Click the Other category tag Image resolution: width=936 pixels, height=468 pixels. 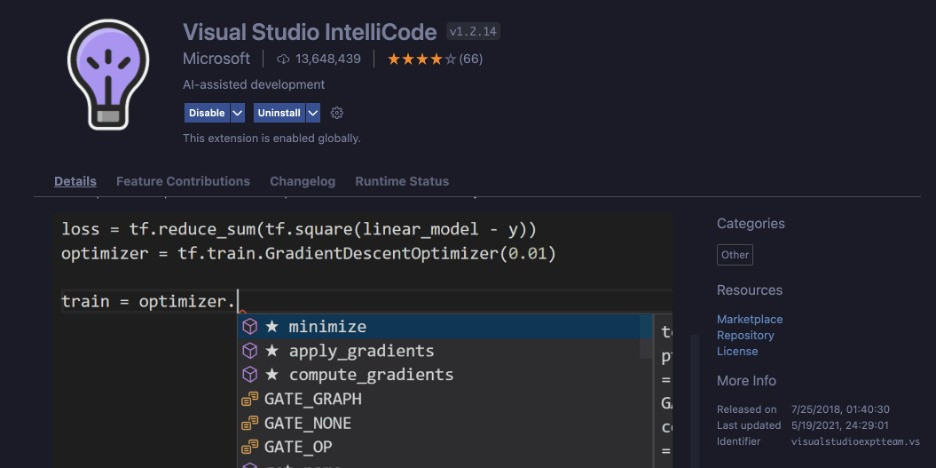tap(735, 255)
